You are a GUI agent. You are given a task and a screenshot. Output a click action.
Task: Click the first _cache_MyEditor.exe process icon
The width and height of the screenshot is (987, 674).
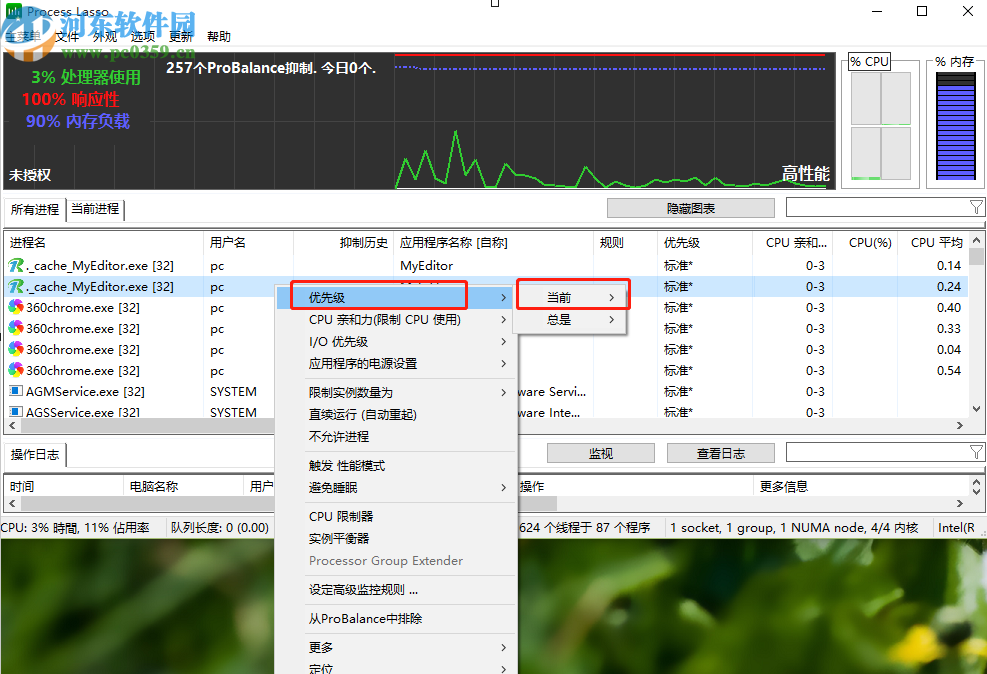pyautogui.click(x=16, y=266)
